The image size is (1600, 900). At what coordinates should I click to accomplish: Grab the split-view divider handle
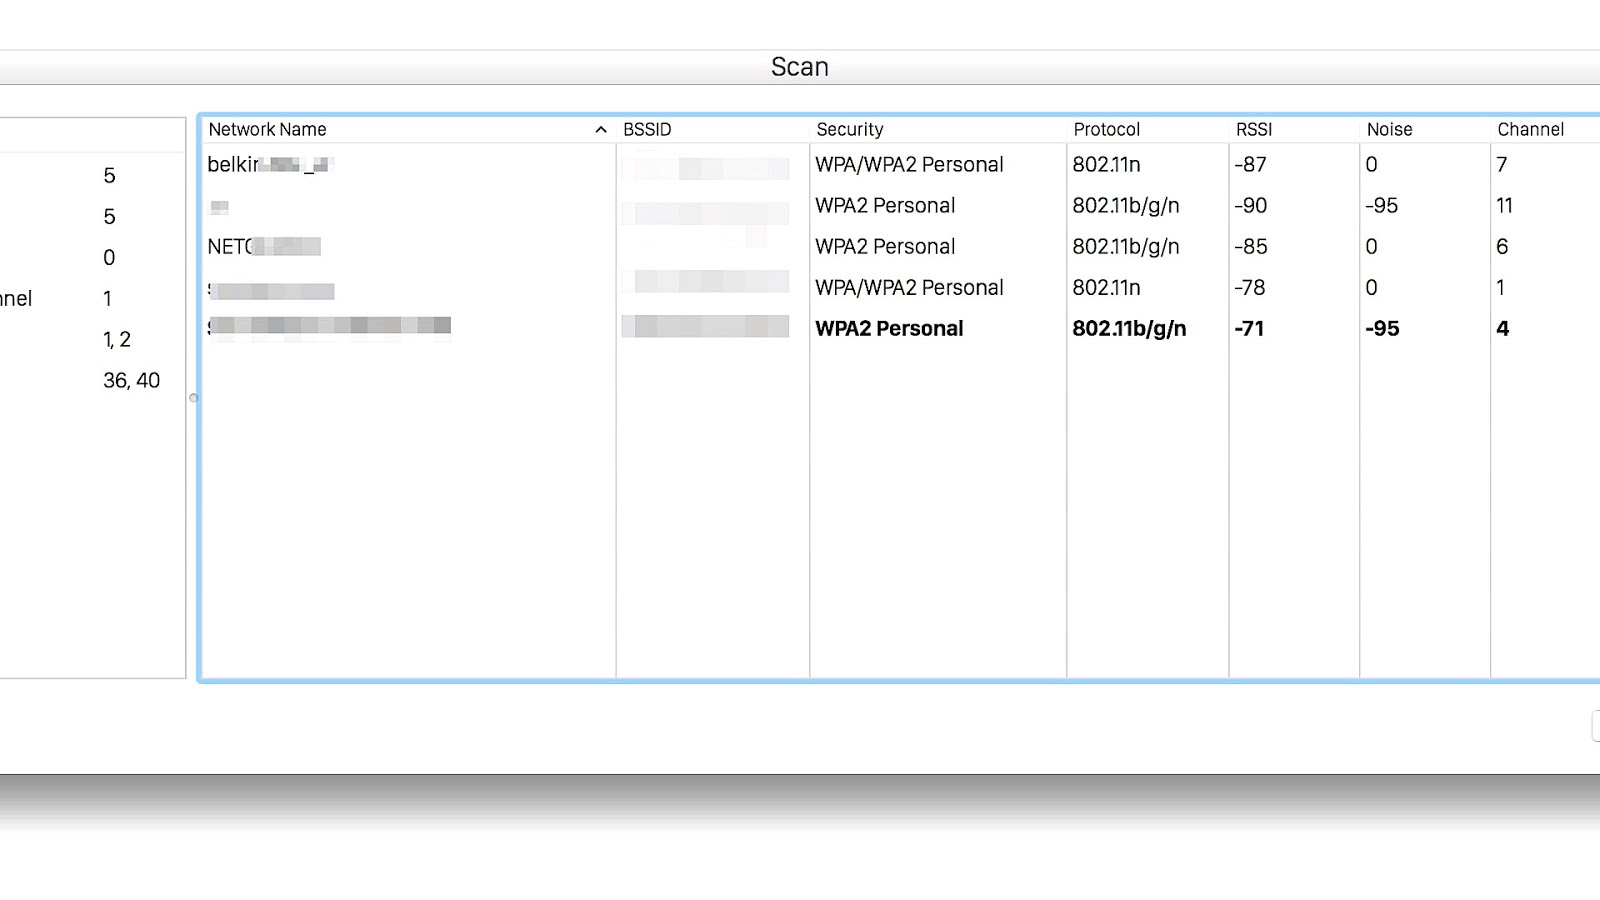pos(193,398)
